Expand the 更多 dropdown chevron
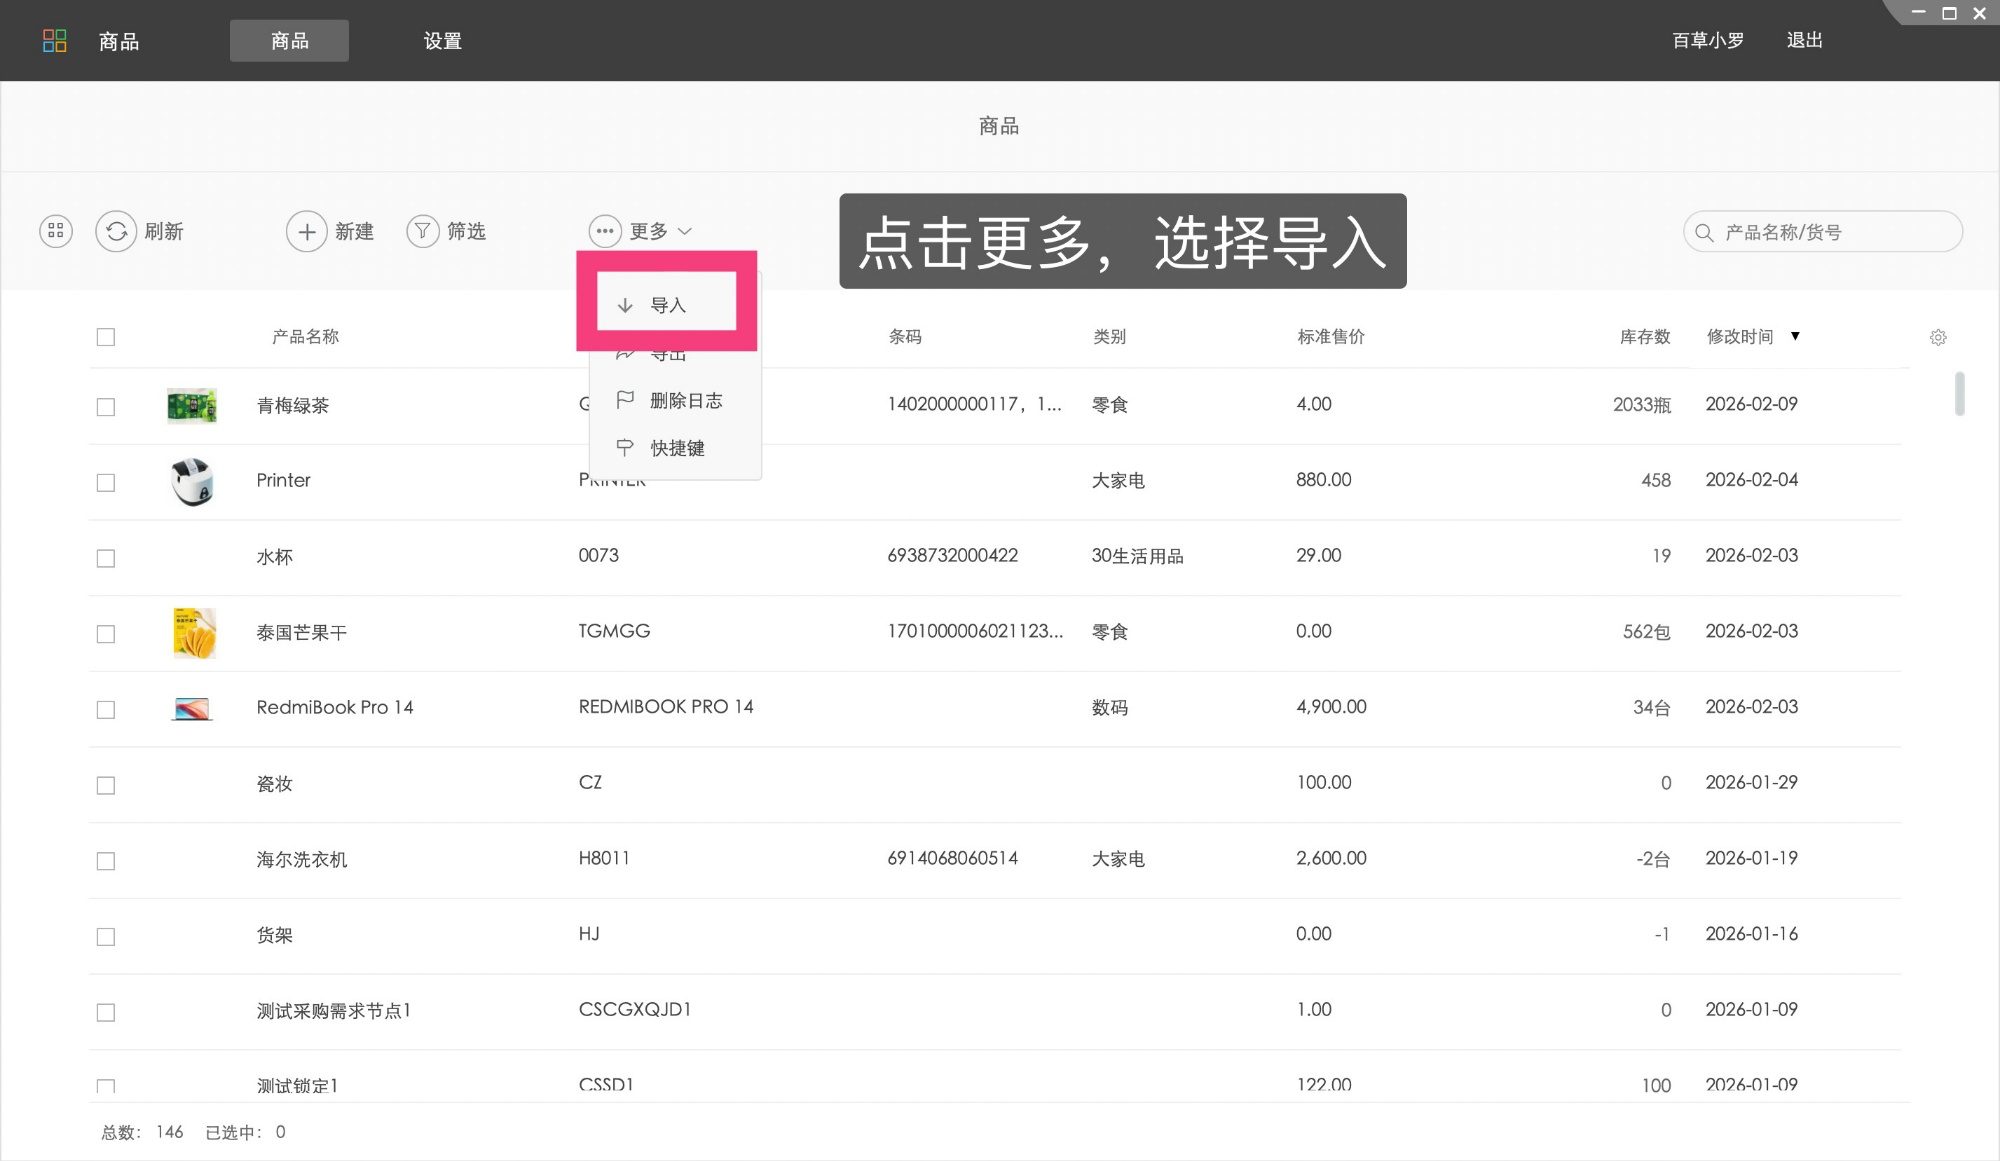The width and height of the screenshot is (2000, 1161). point(685,231)
